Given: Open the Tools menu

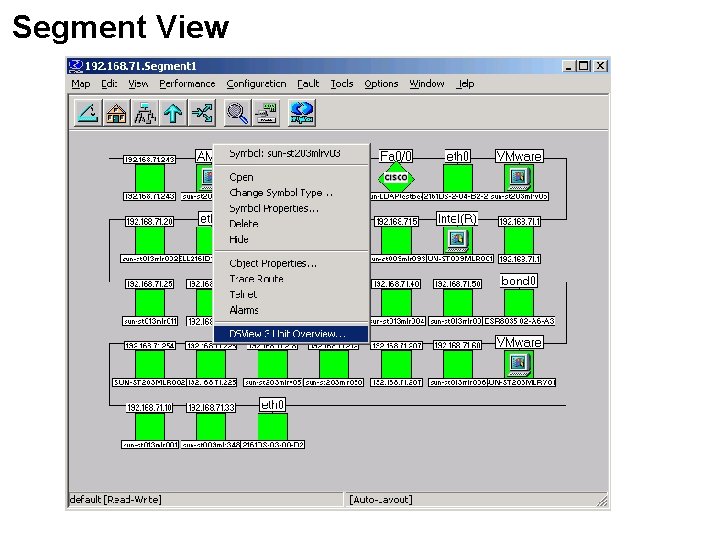Looking at the screenshot, I should (342, 84).
